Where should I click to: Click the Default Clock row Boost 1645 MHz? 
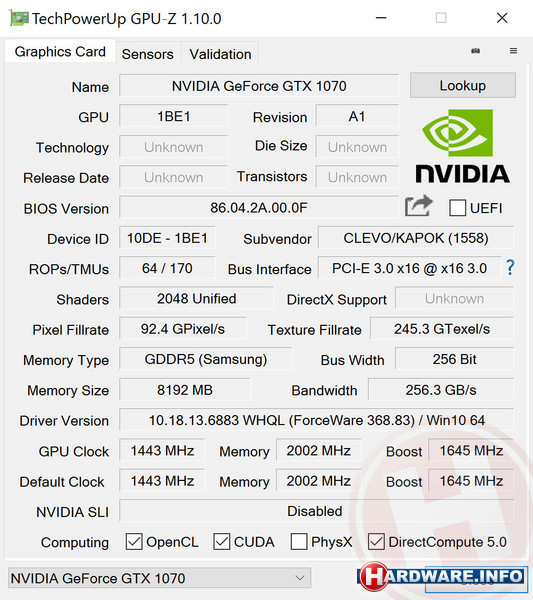coord(471,481)
